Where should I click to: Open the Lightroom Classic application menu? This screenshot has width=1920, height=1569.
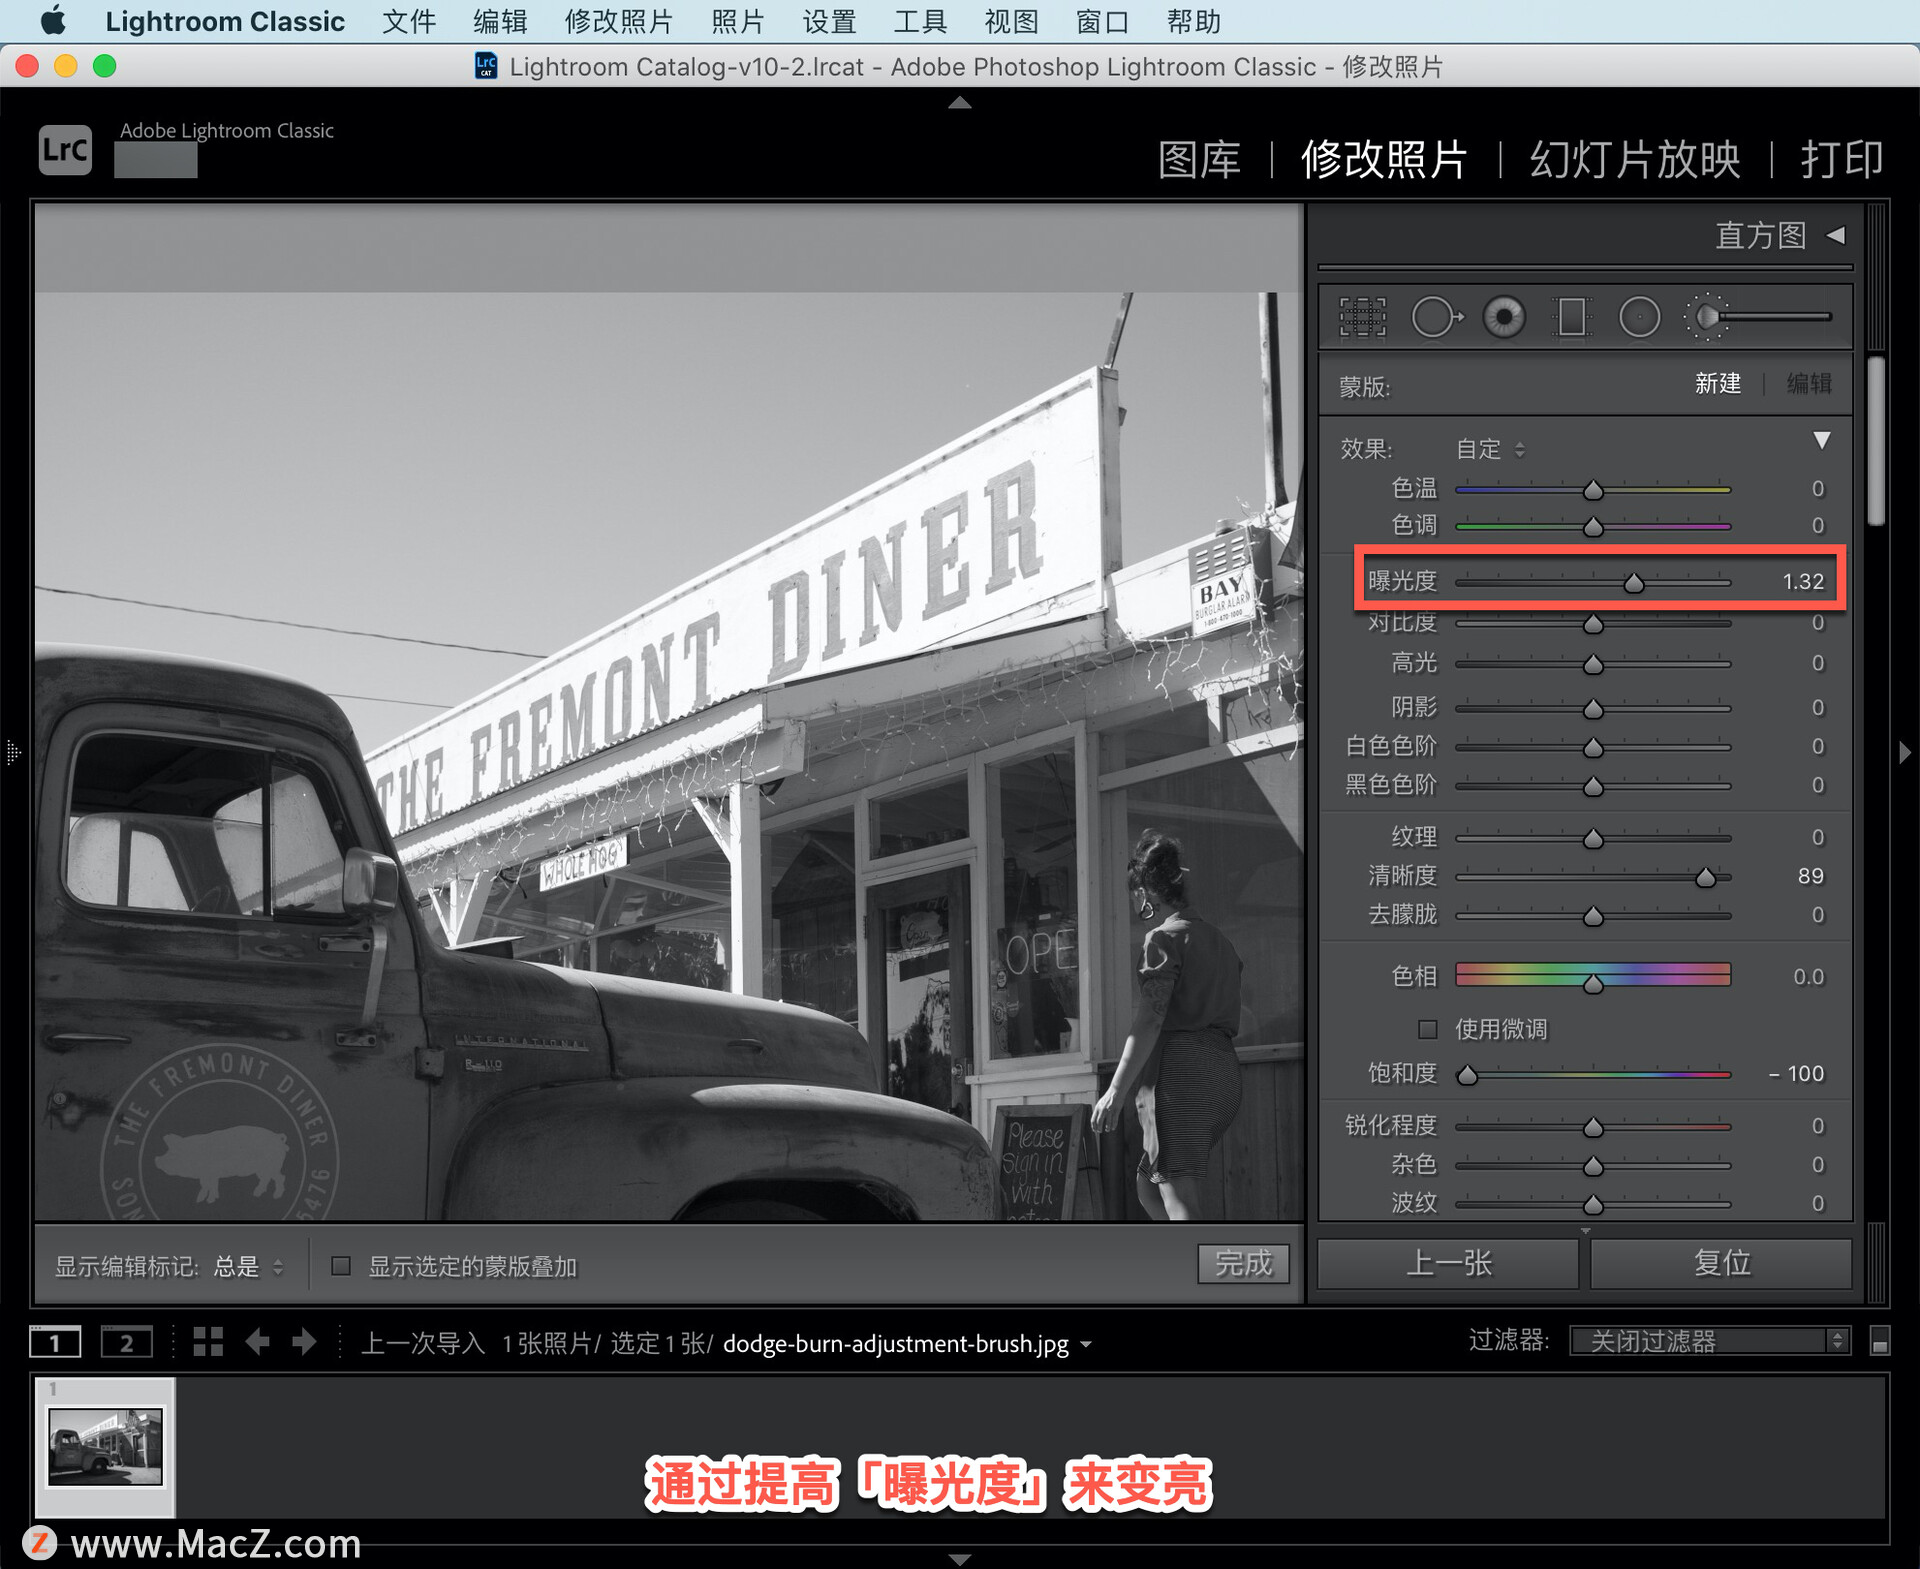tap(225, 21)
